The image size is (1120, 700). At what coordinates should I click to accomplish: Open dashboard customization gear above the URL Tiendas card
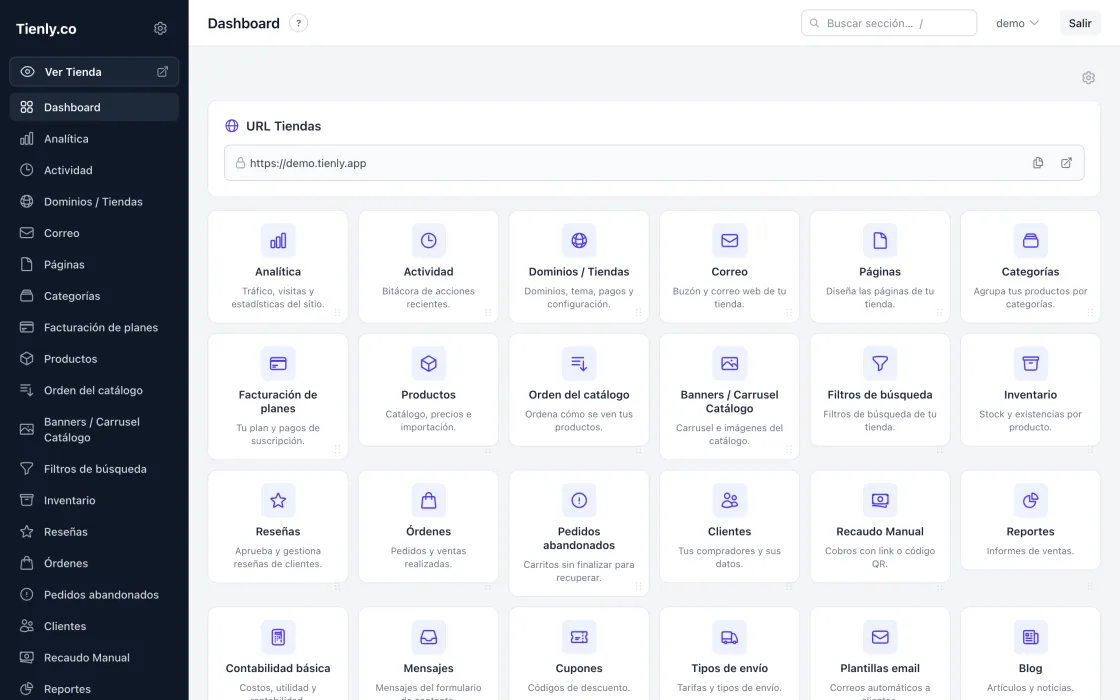pyautogui.click(x=1089, y=78)
